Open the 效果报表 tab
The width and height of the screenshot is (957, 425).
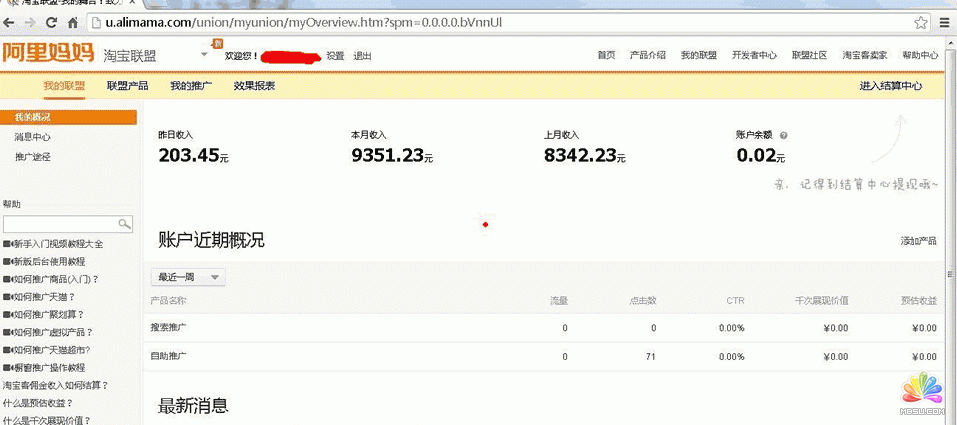(254, 86)
